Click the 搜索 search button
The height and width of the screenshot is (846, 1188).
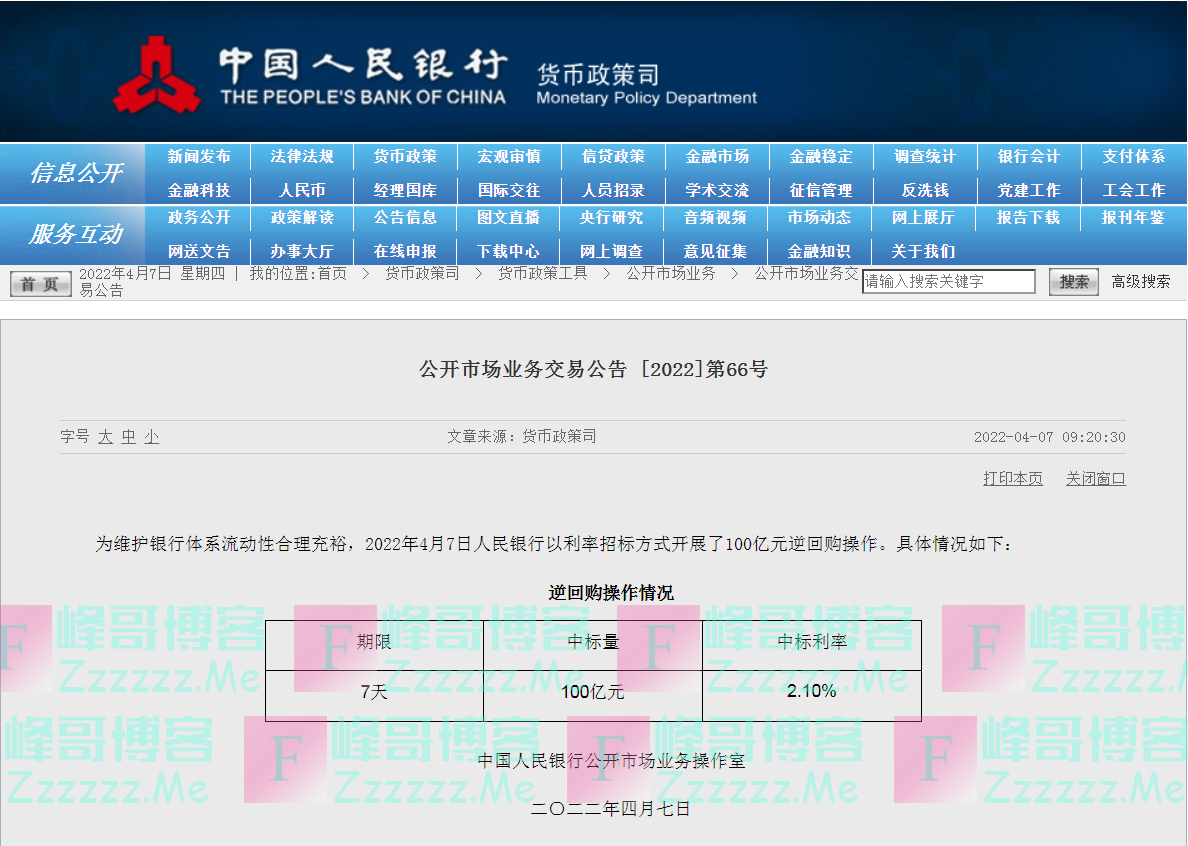tap(1073, 281)
